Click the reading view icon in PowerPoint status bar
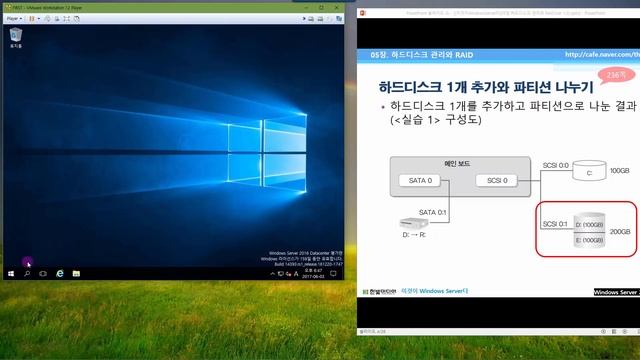This screenshot has height=360, width=640. [x=614, y=331]
